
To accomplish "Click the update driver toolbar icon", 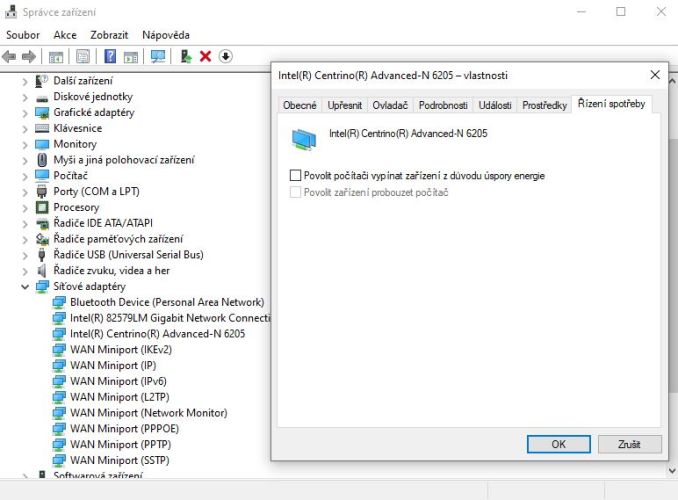I will coord(186,56).
